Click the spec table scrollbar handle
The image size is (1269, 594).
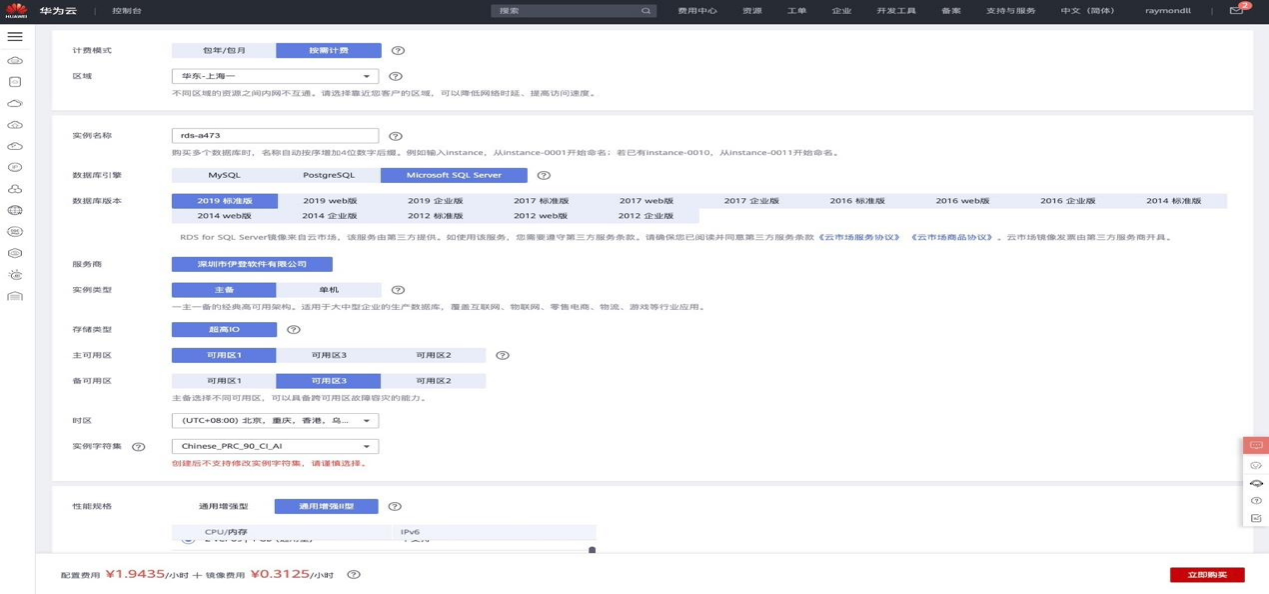point(592,549)
